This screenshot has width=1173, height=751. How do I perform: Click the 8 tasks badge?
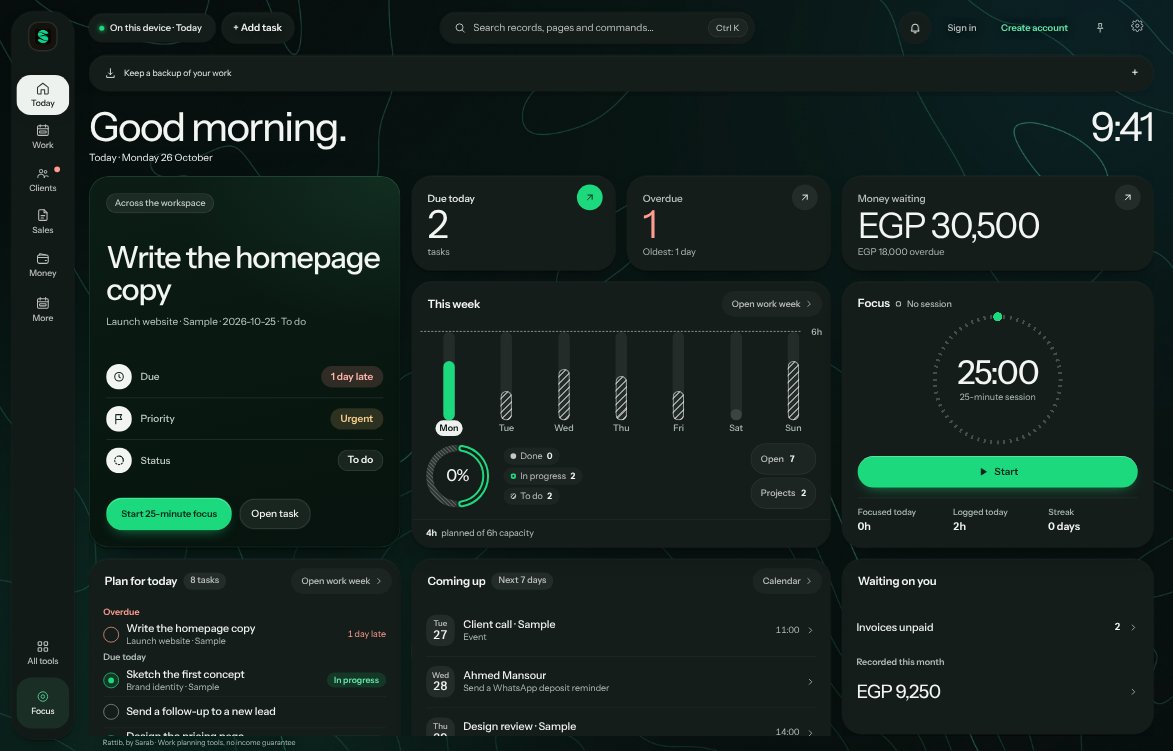coord(204,580)
